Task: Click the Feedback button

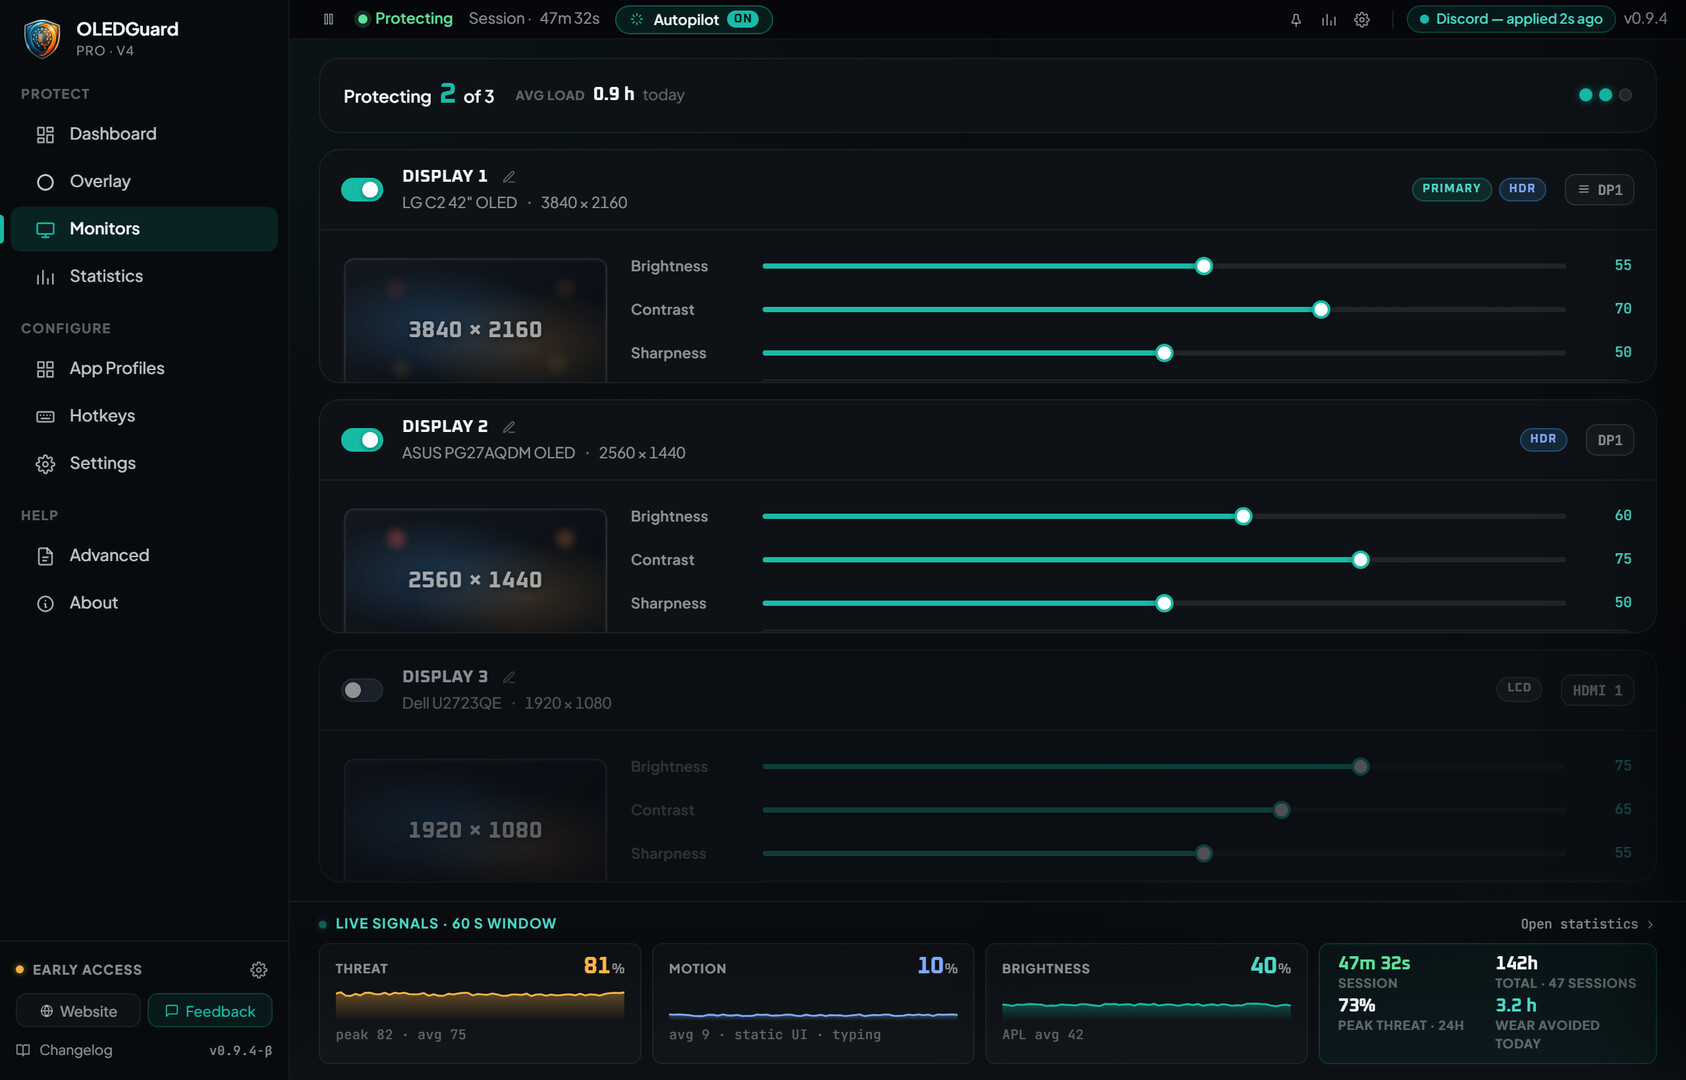Action: (x=210, y=1011)
